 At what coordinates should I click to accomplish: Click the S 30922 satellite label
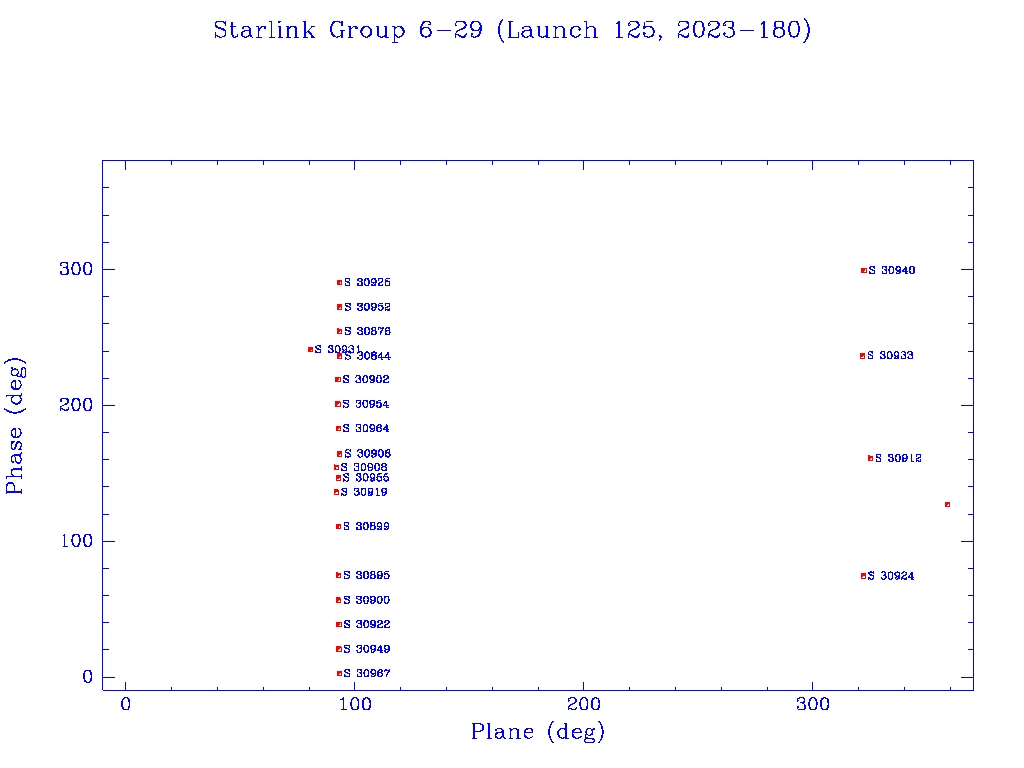click(x=366, y=625)
